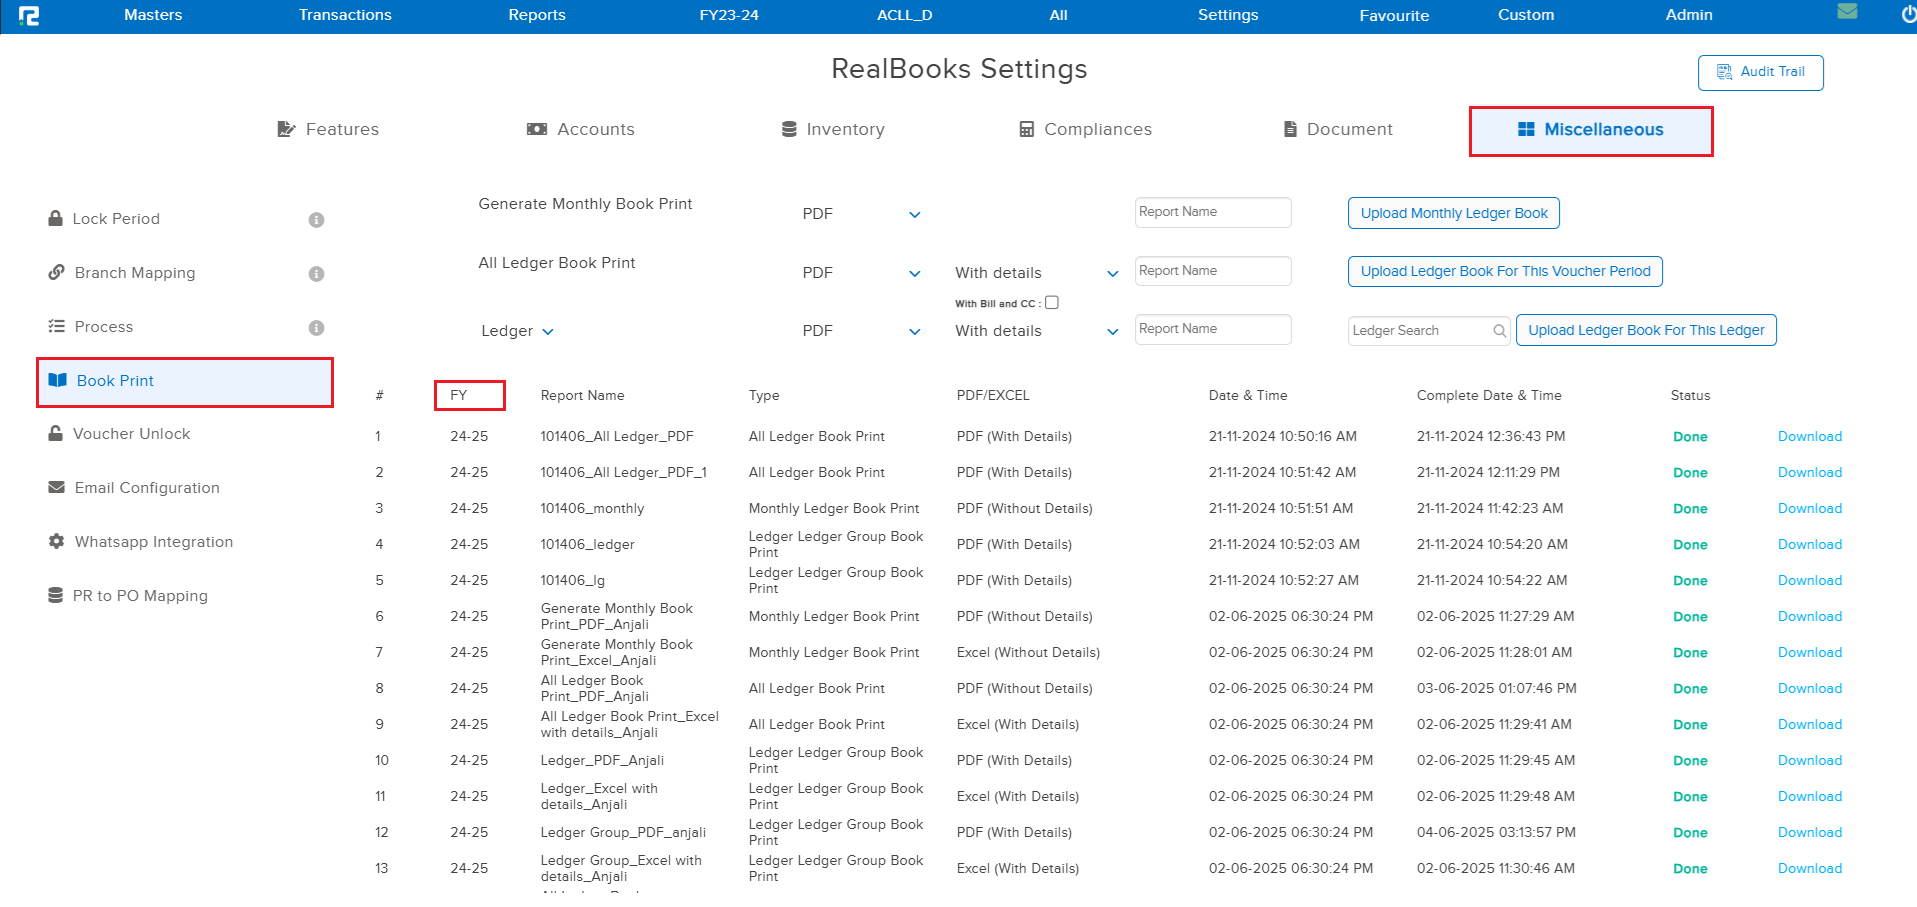Click the Audit Trail icon
Viewport: 1917px width, 907px height.
coord(1725,72)
